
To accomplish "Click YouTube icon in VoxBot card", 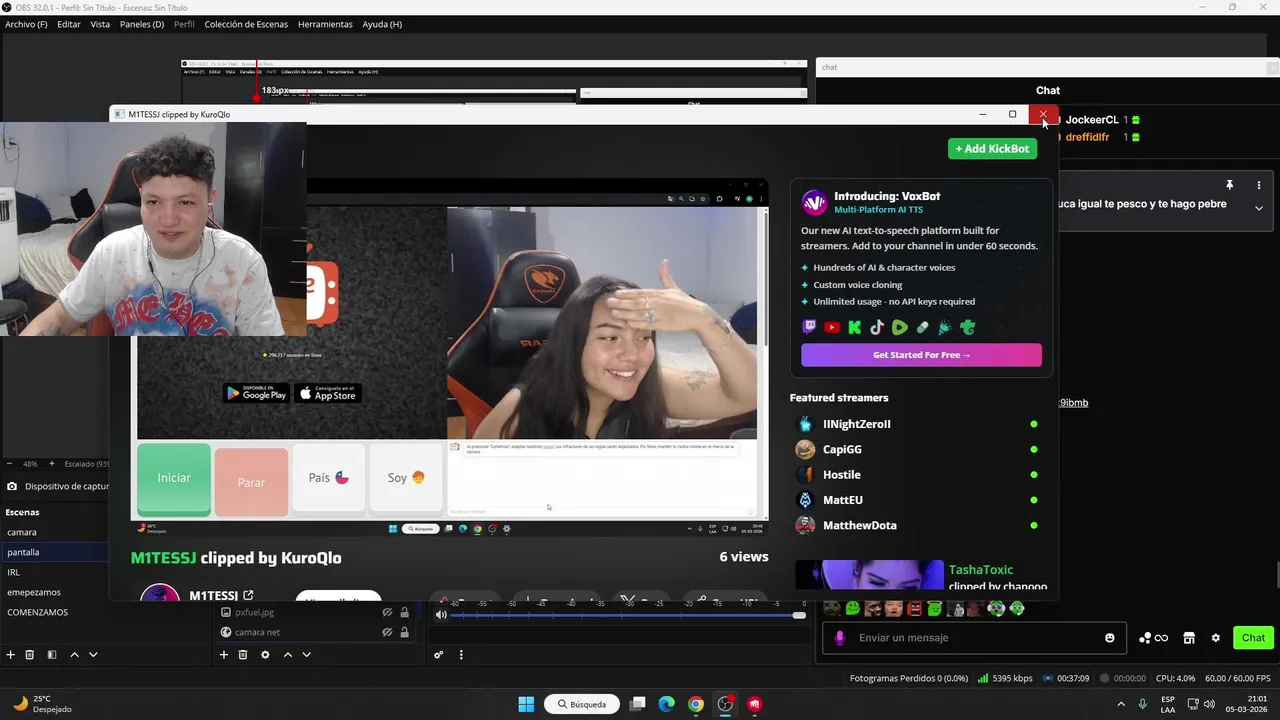I will [832, 327].
